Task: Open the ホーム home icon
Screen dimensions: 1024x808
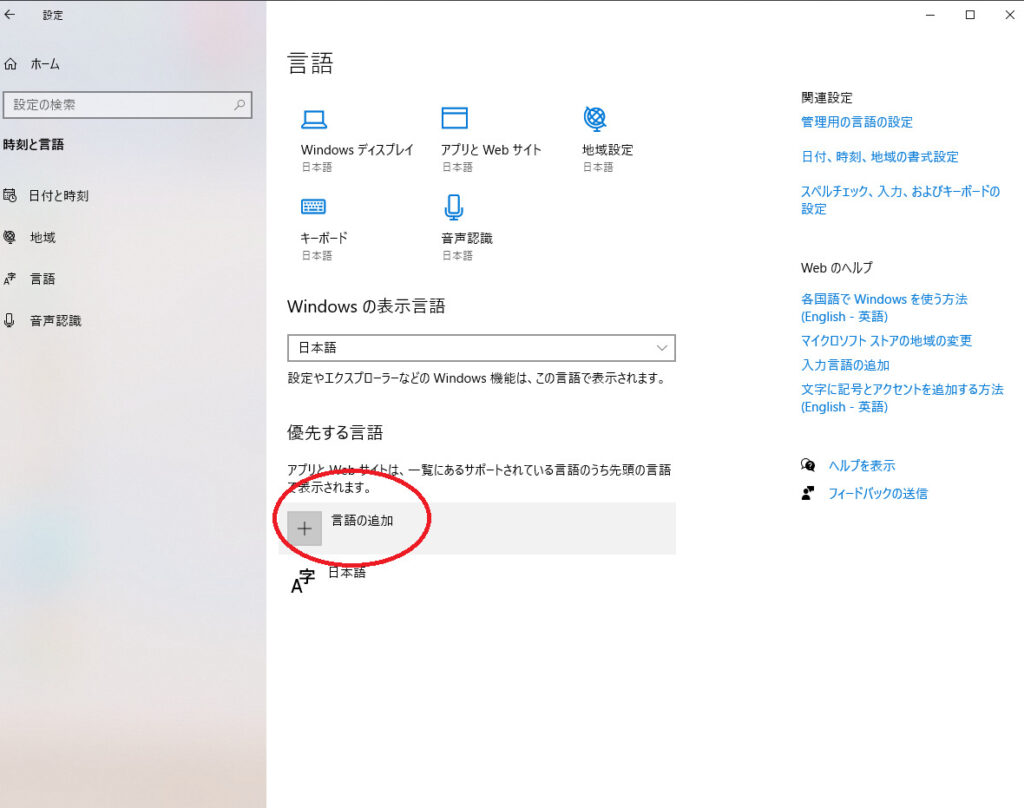Action: coord(10,64)
